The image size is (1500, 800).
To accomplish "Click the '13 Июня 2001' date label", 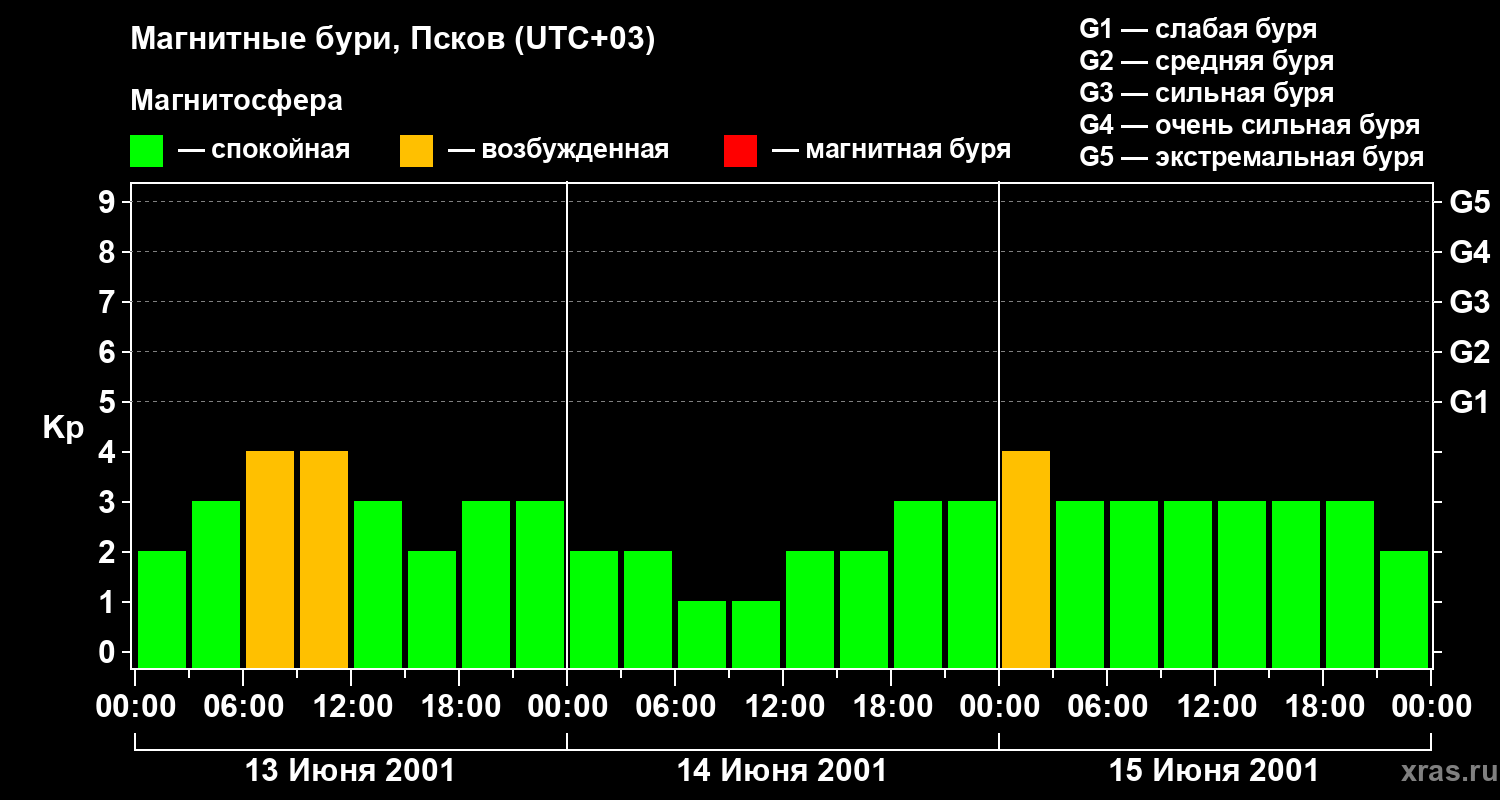I will point(350,771).
